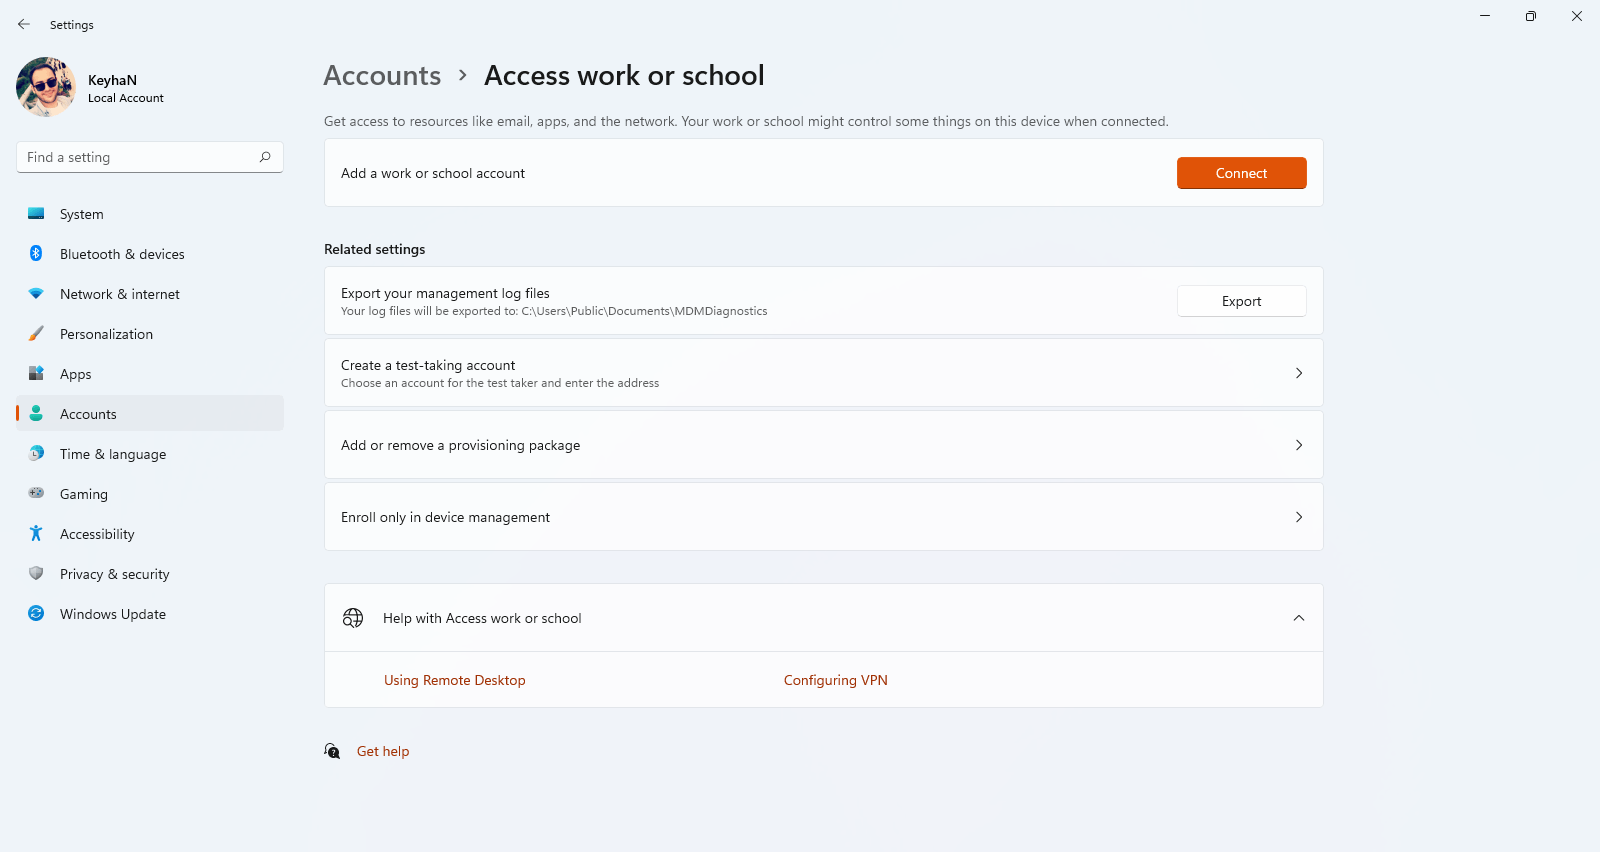Click the Get help chat icon
Viewport: 1600px width, 852px height.
click(x=332, y=751)
